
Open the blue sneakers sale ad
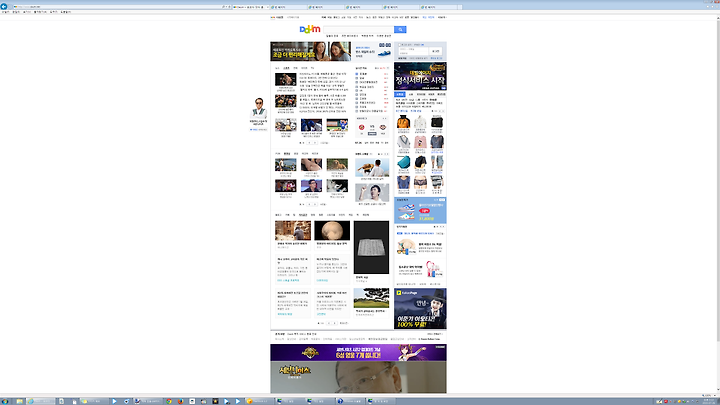[420, 210]
